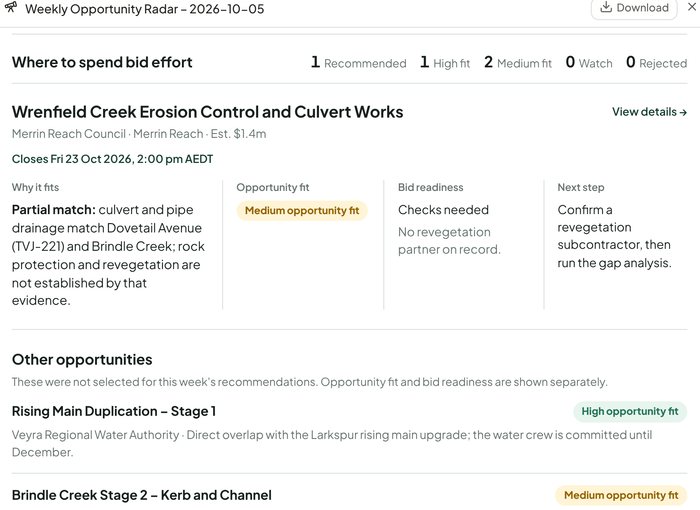Click the Medium opportunity fit badge for Wrenfield
Screen dimensions: 700x510
click(x=302, y=210)
